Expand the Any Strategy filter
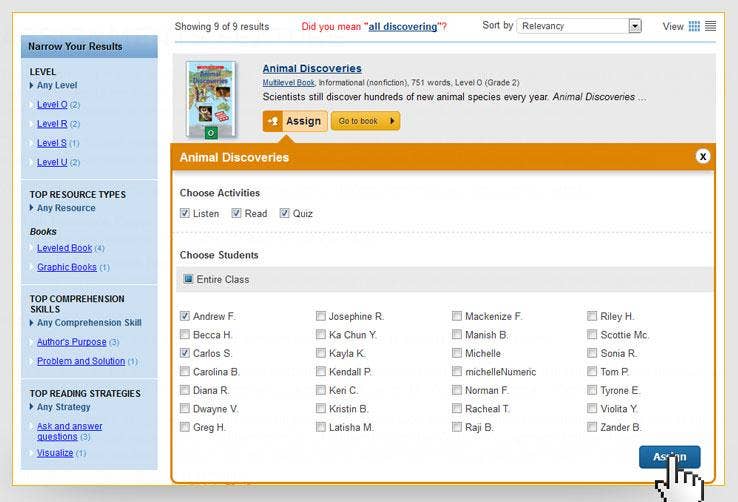 coord(60,407)
